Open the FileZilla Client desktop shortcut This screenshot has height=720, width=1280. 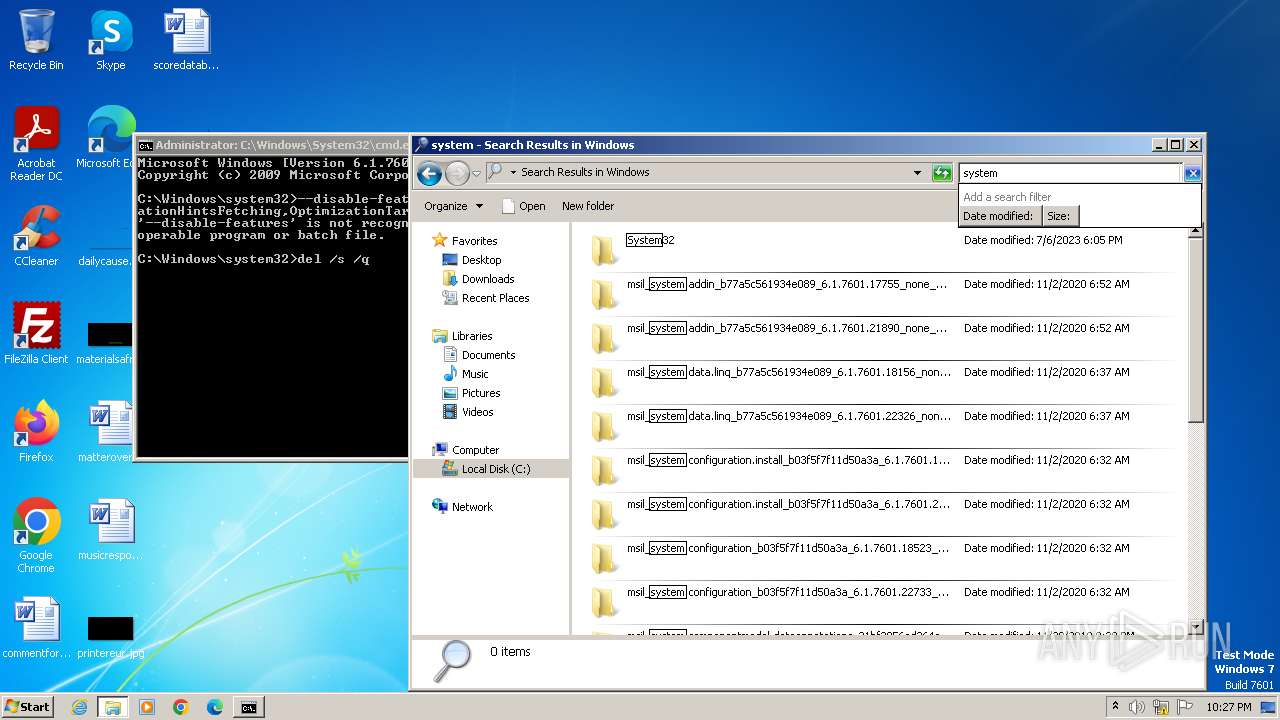click(x=36, y=334)
